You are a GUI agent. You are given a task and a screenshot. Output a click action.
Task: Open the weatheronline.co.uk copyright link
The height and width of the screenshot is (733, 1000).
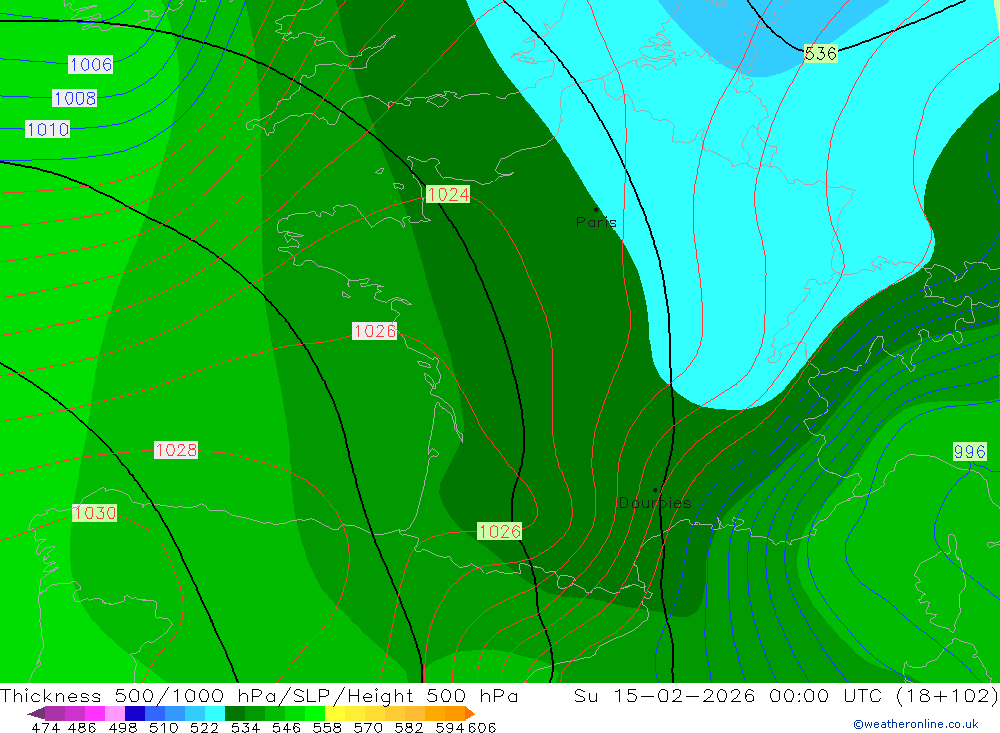[x=916, y=724]
